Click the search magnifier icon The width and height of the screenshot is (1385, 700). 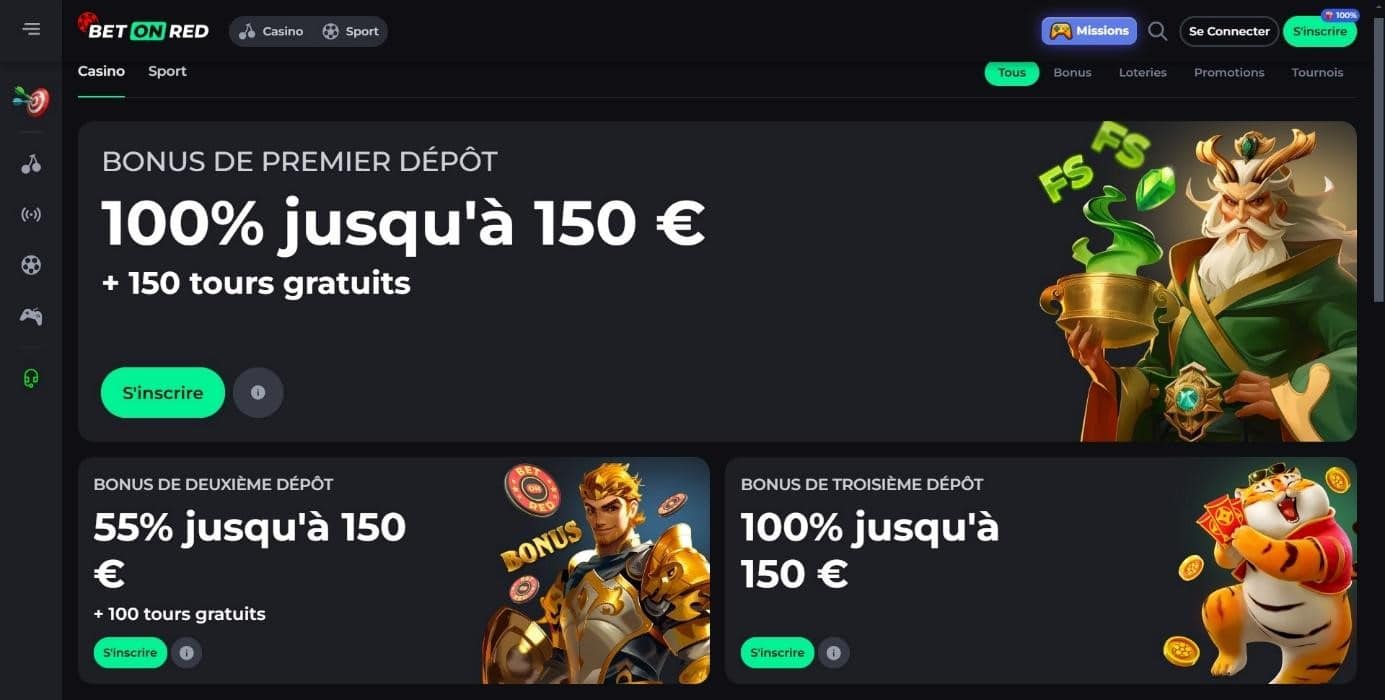[x=1157, y=31]
